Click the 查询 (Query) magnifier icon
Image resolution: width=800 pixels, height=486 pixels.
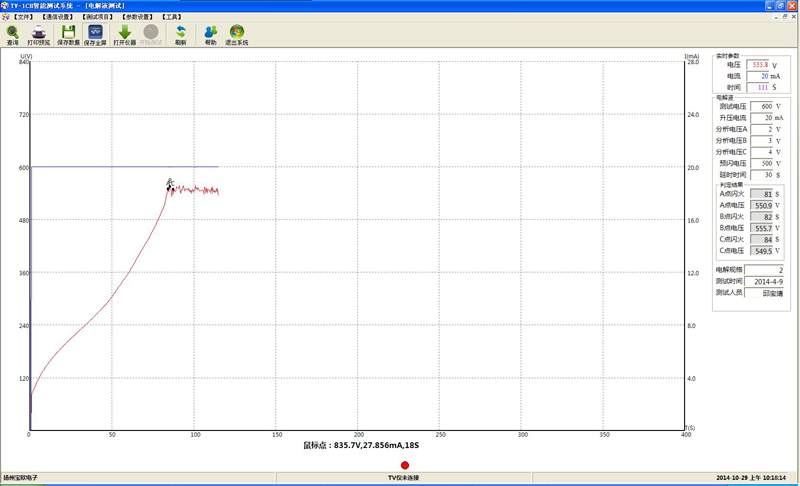click(12, 34)
